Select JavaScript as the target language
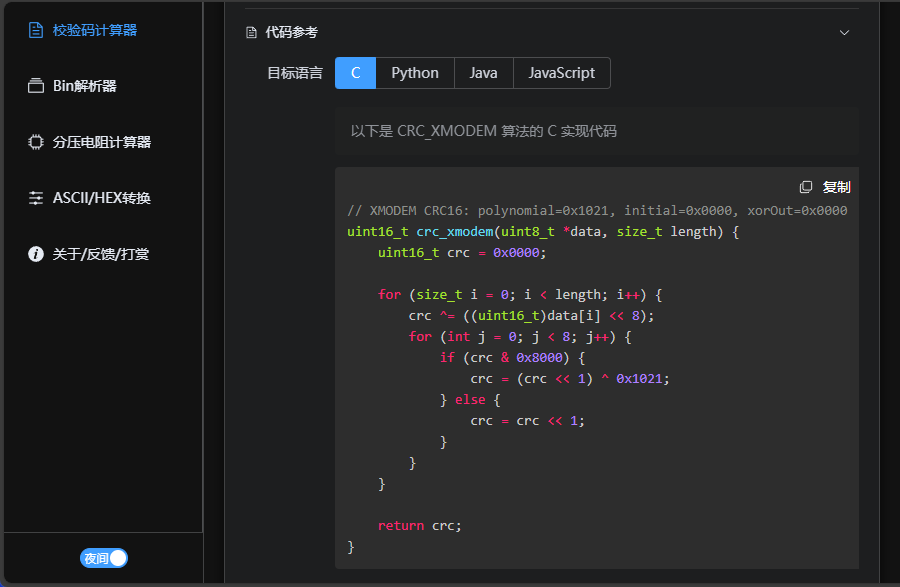 click(561, 73)
